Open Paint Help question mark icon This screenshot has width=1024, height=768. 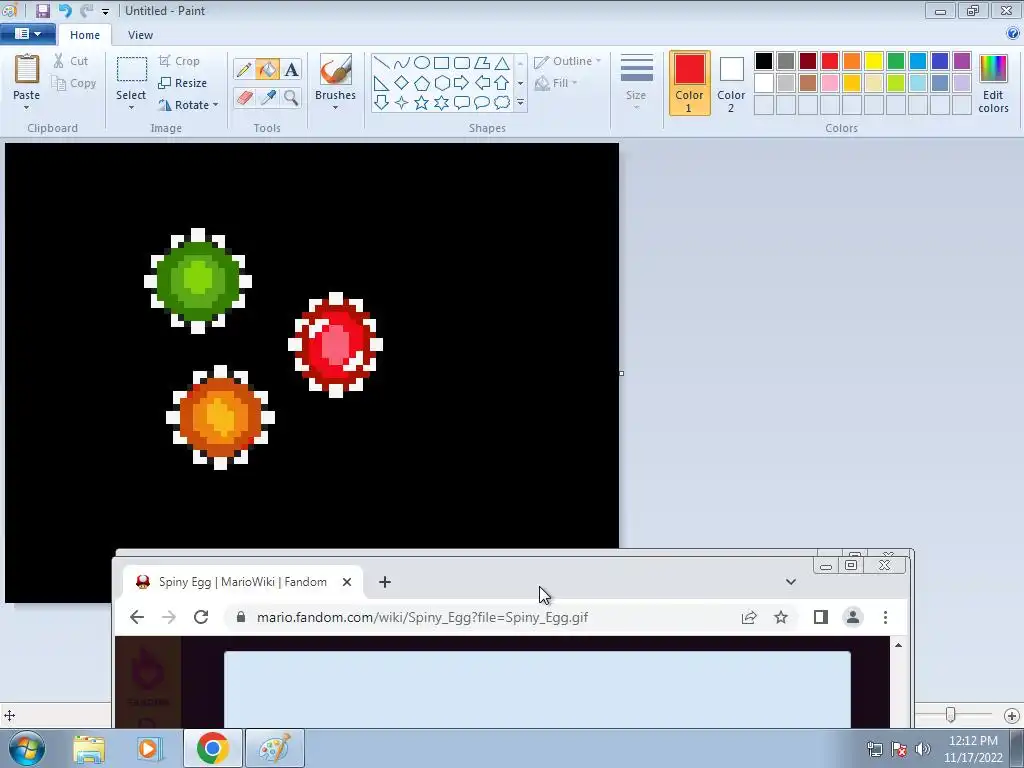click(x=1013, y=34)
